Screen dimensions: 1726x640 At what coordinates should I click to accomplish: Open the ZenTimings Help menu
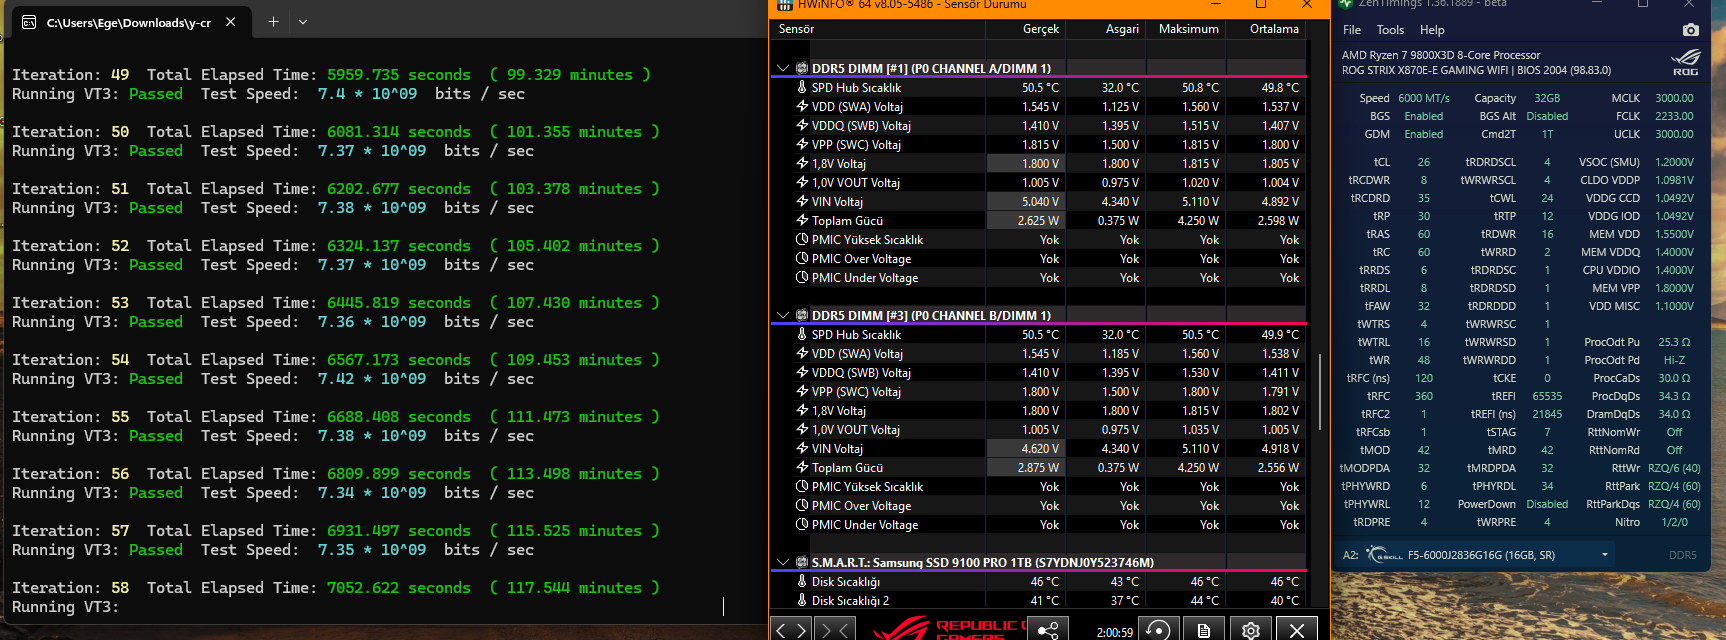[1432, 30]
